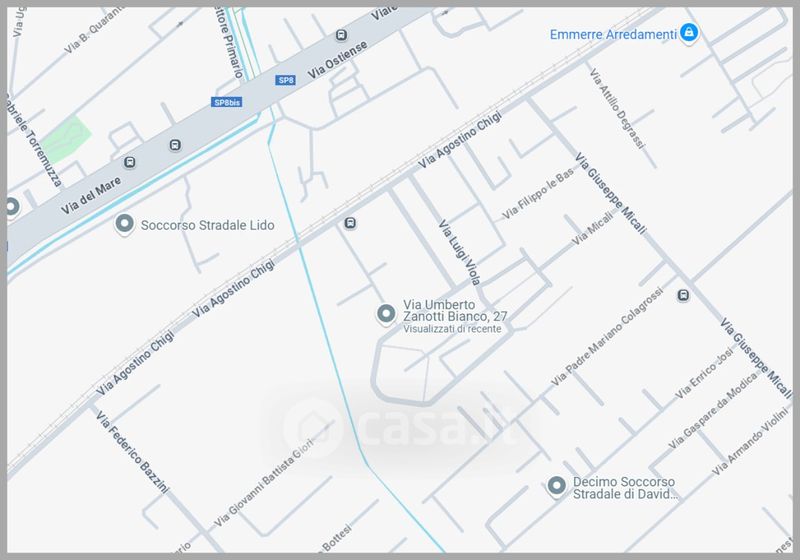800x560 pixels.
Task: Click the bus stop icon below Via Agostino Chigi
Action: coord(350,223)
